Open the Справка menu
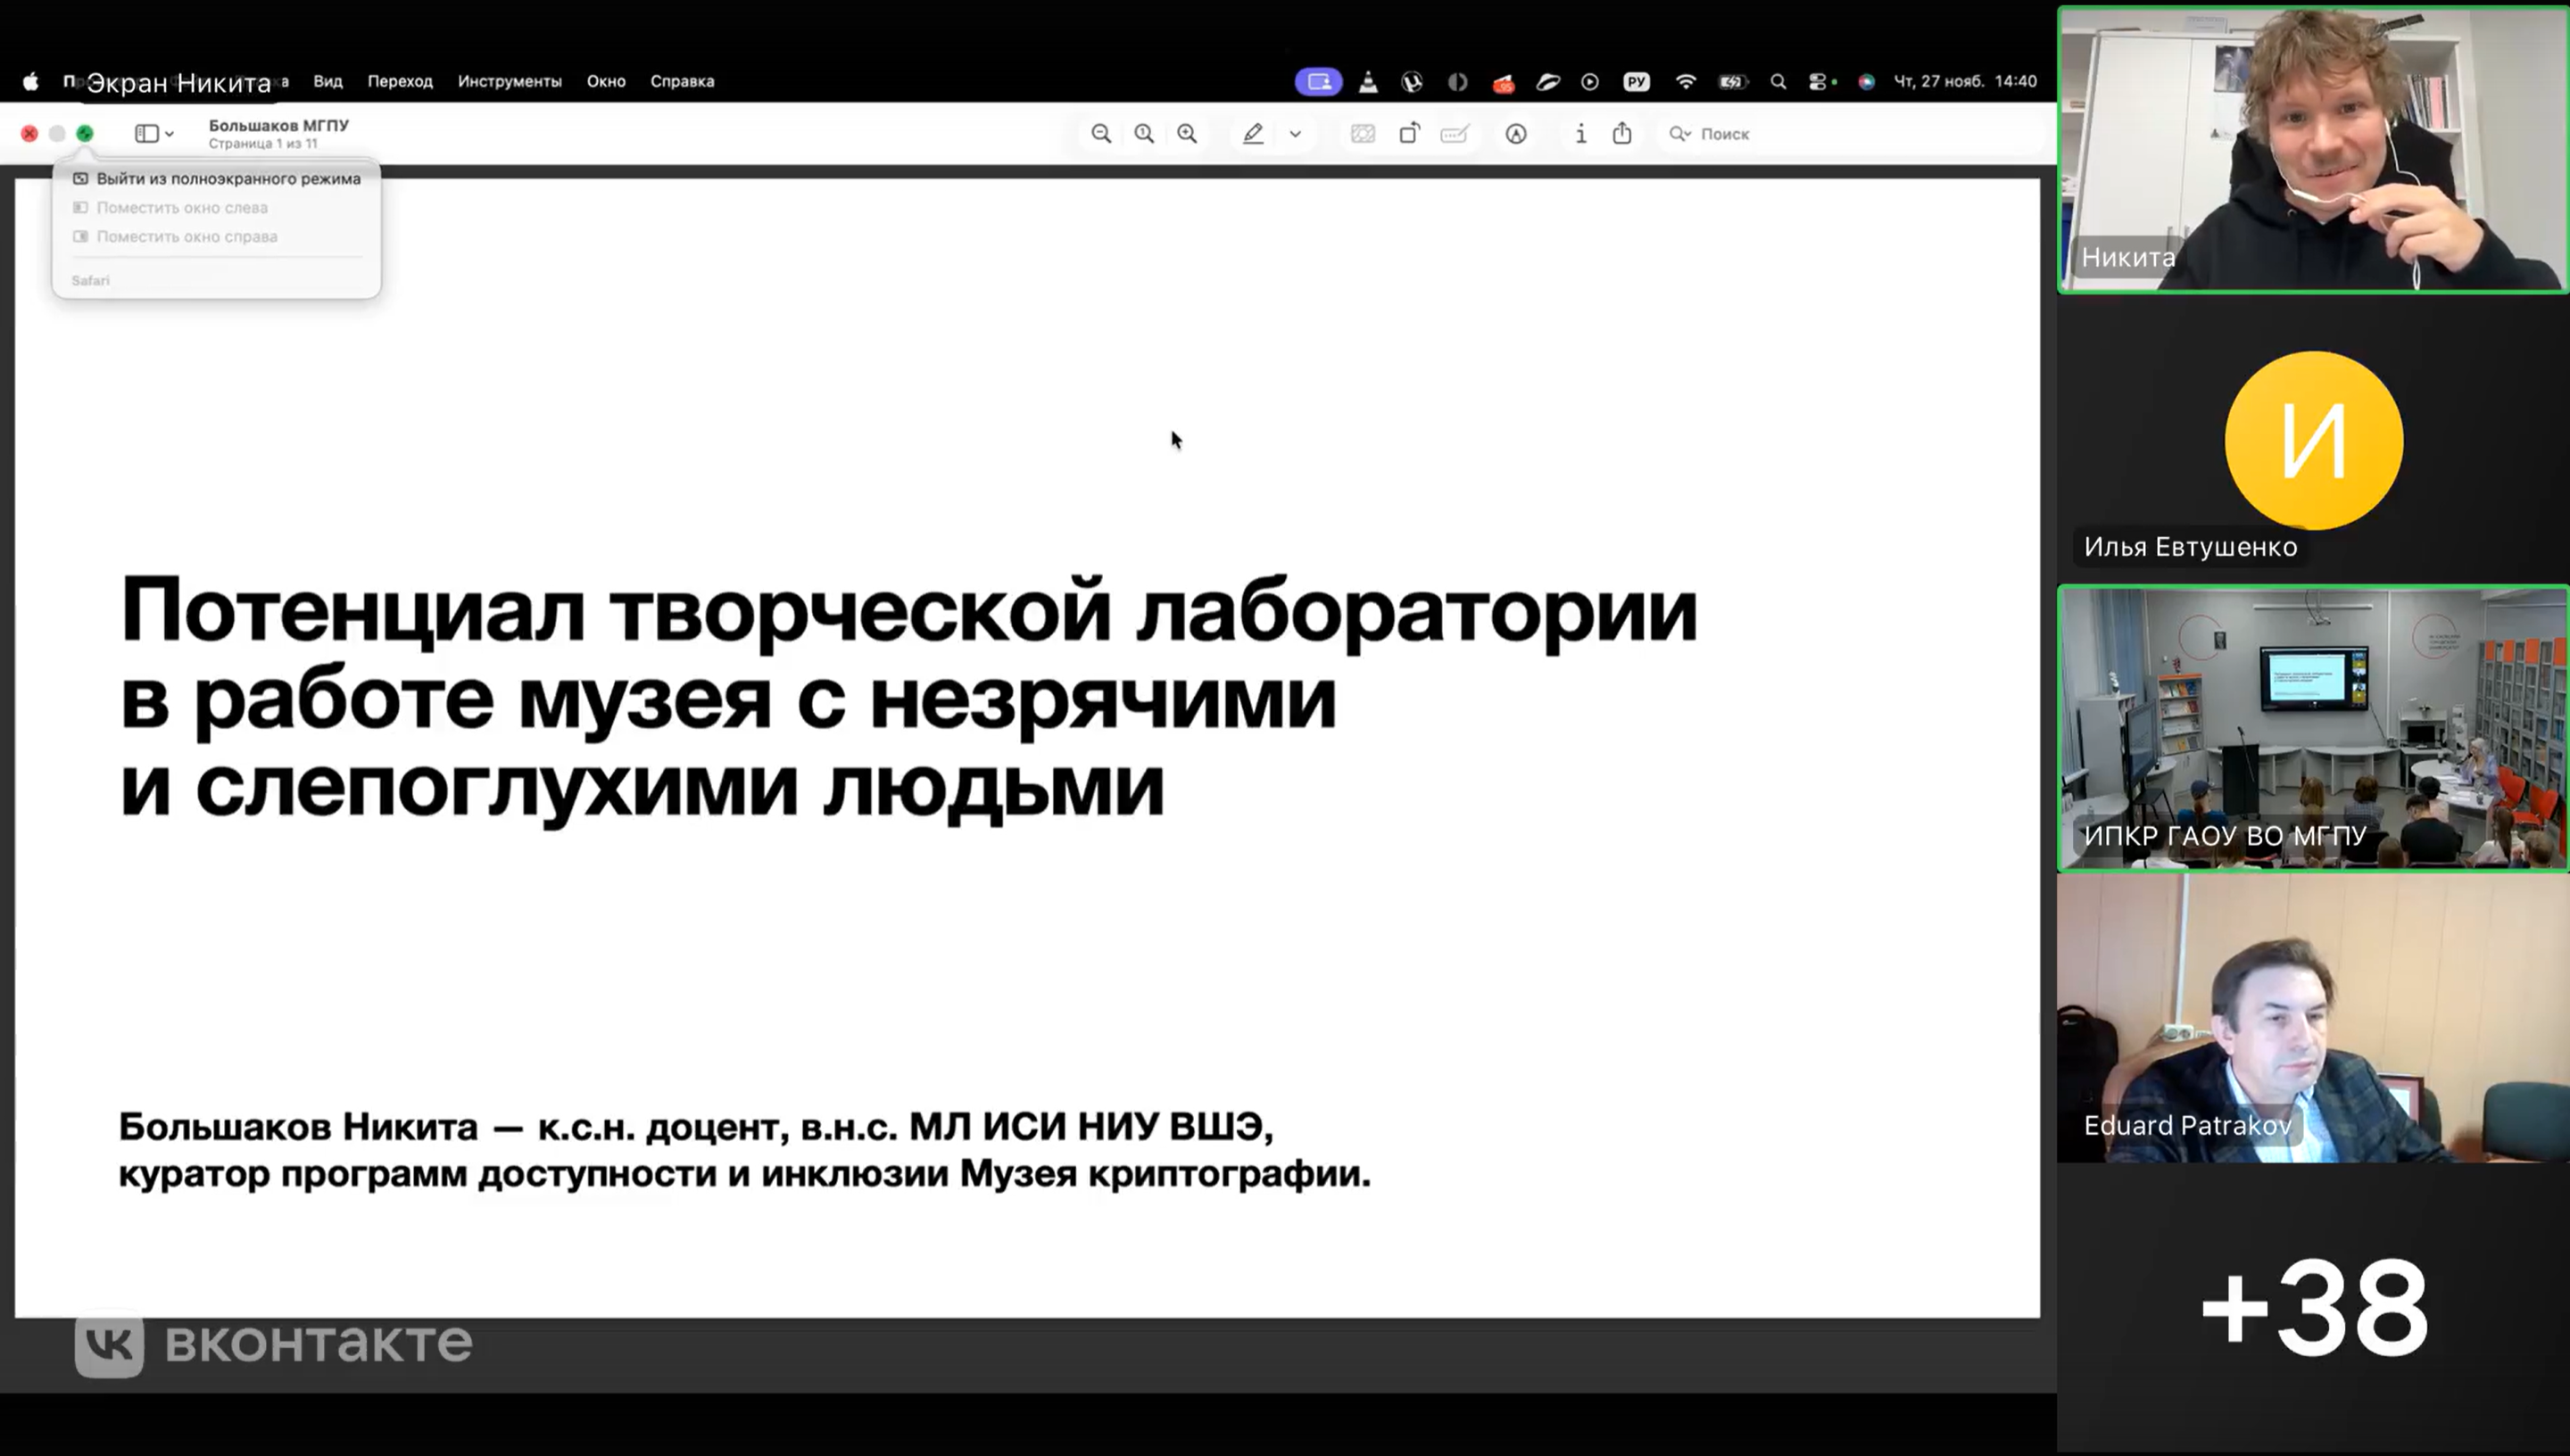 [682, 82]
